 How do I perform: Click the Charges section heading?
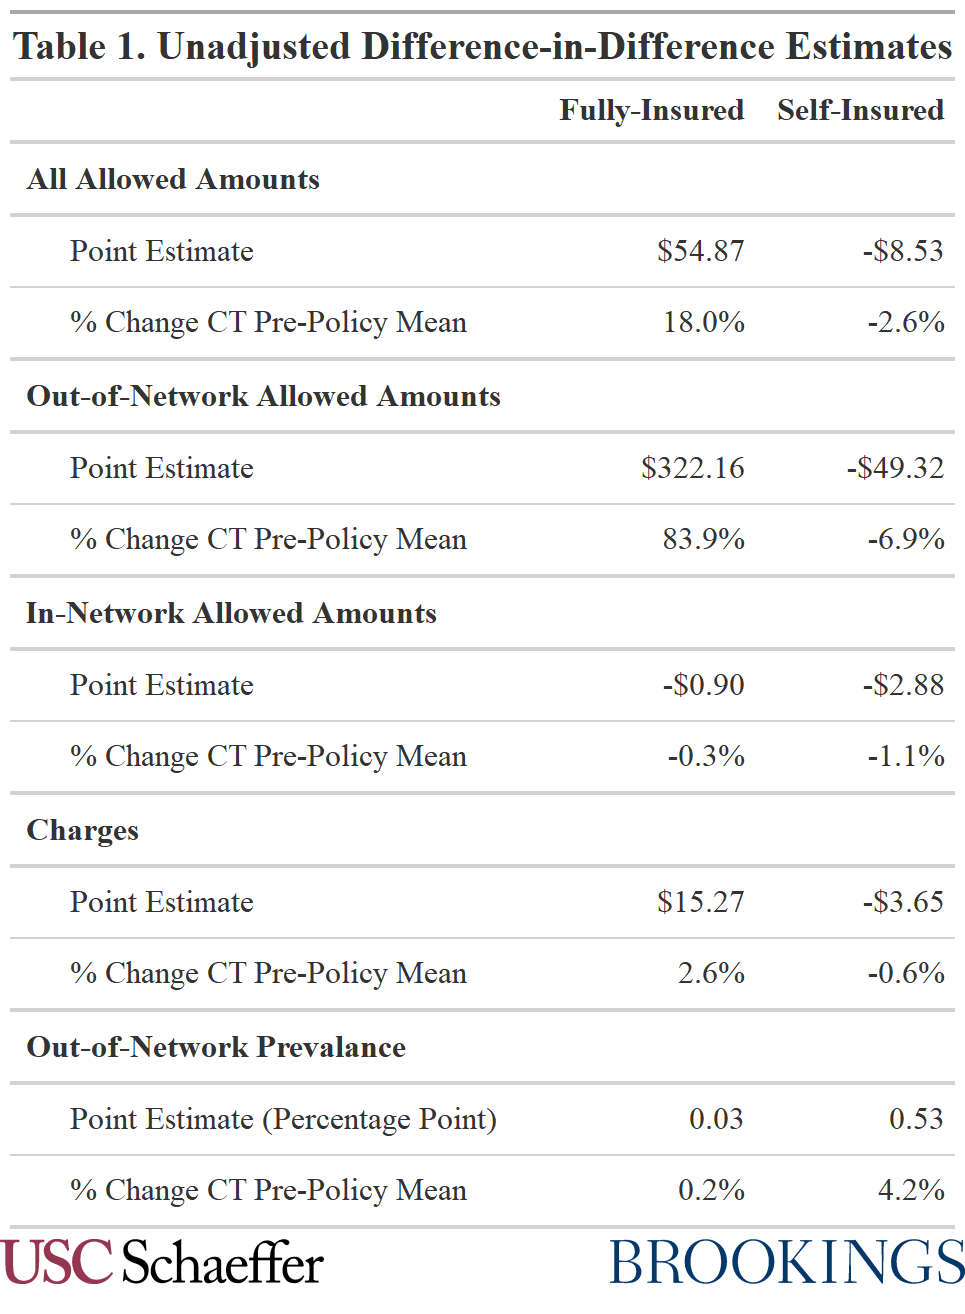[83, 831]
